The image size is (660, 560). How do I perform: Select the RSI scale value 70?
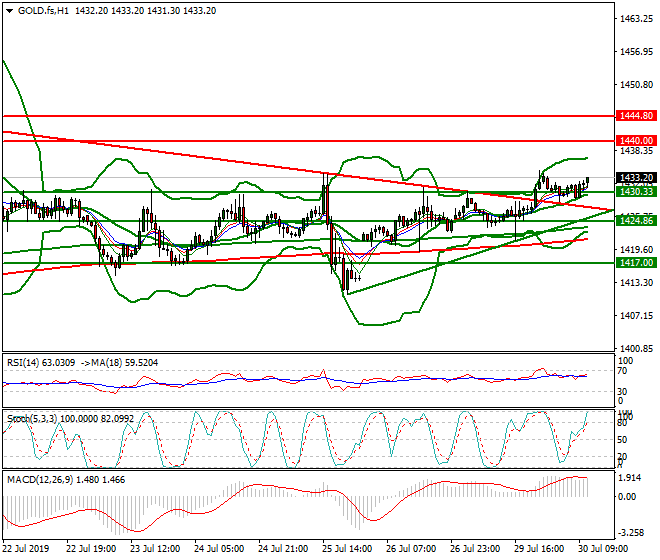[x=622, y=371]
